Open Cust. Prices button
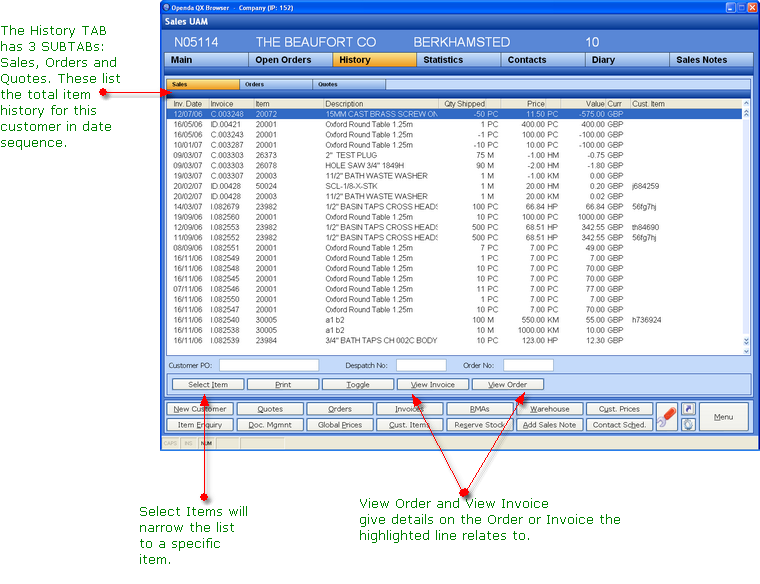The height and width of the screenshot is (584, 760). (x=619, y=409)
